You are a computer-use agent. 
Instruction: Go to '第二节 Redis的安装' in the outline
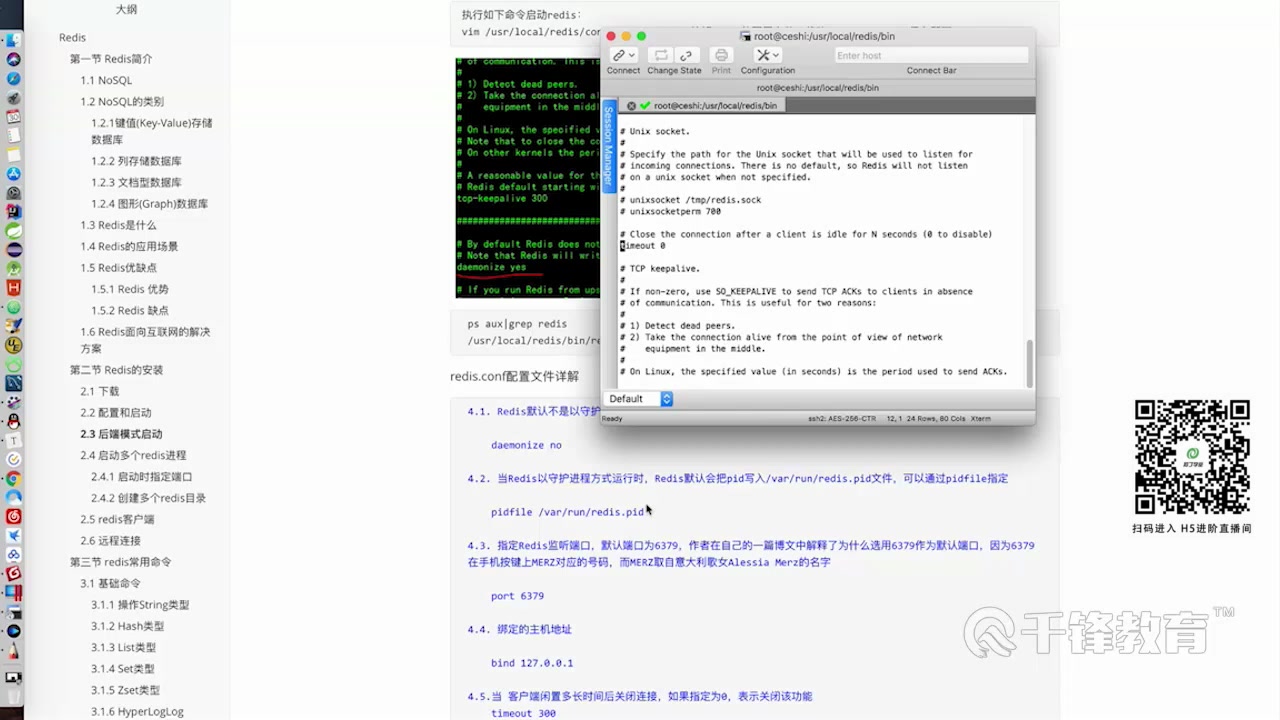tap(116, 370)
